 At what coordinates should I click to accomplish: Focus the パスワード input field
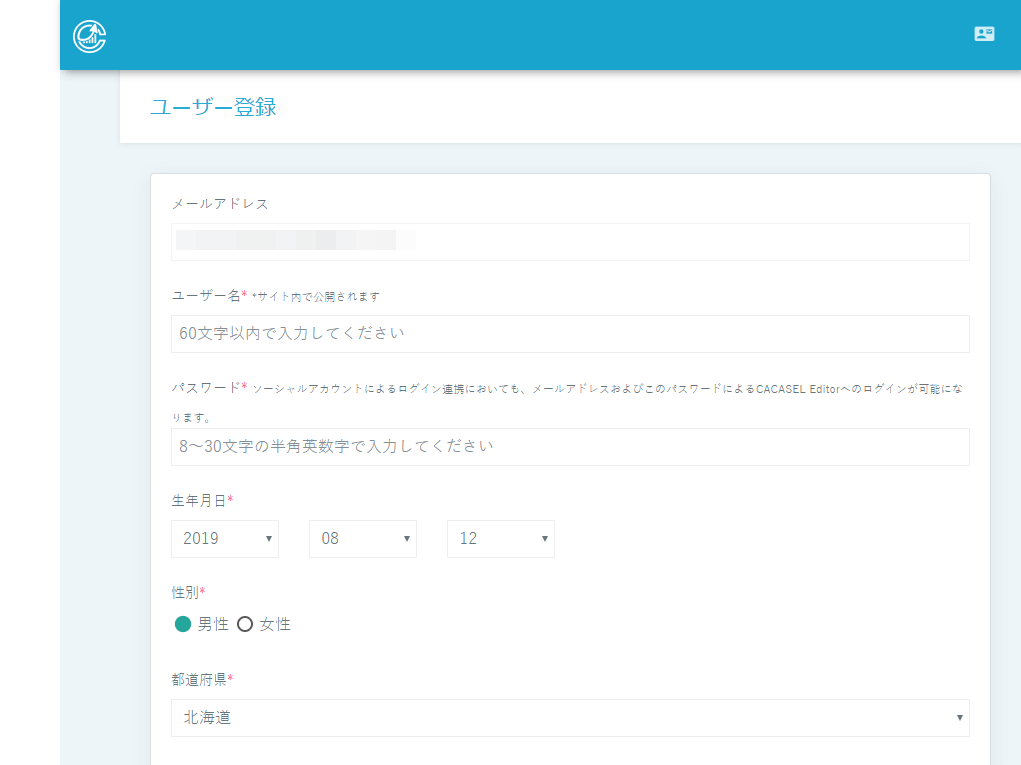570,446
